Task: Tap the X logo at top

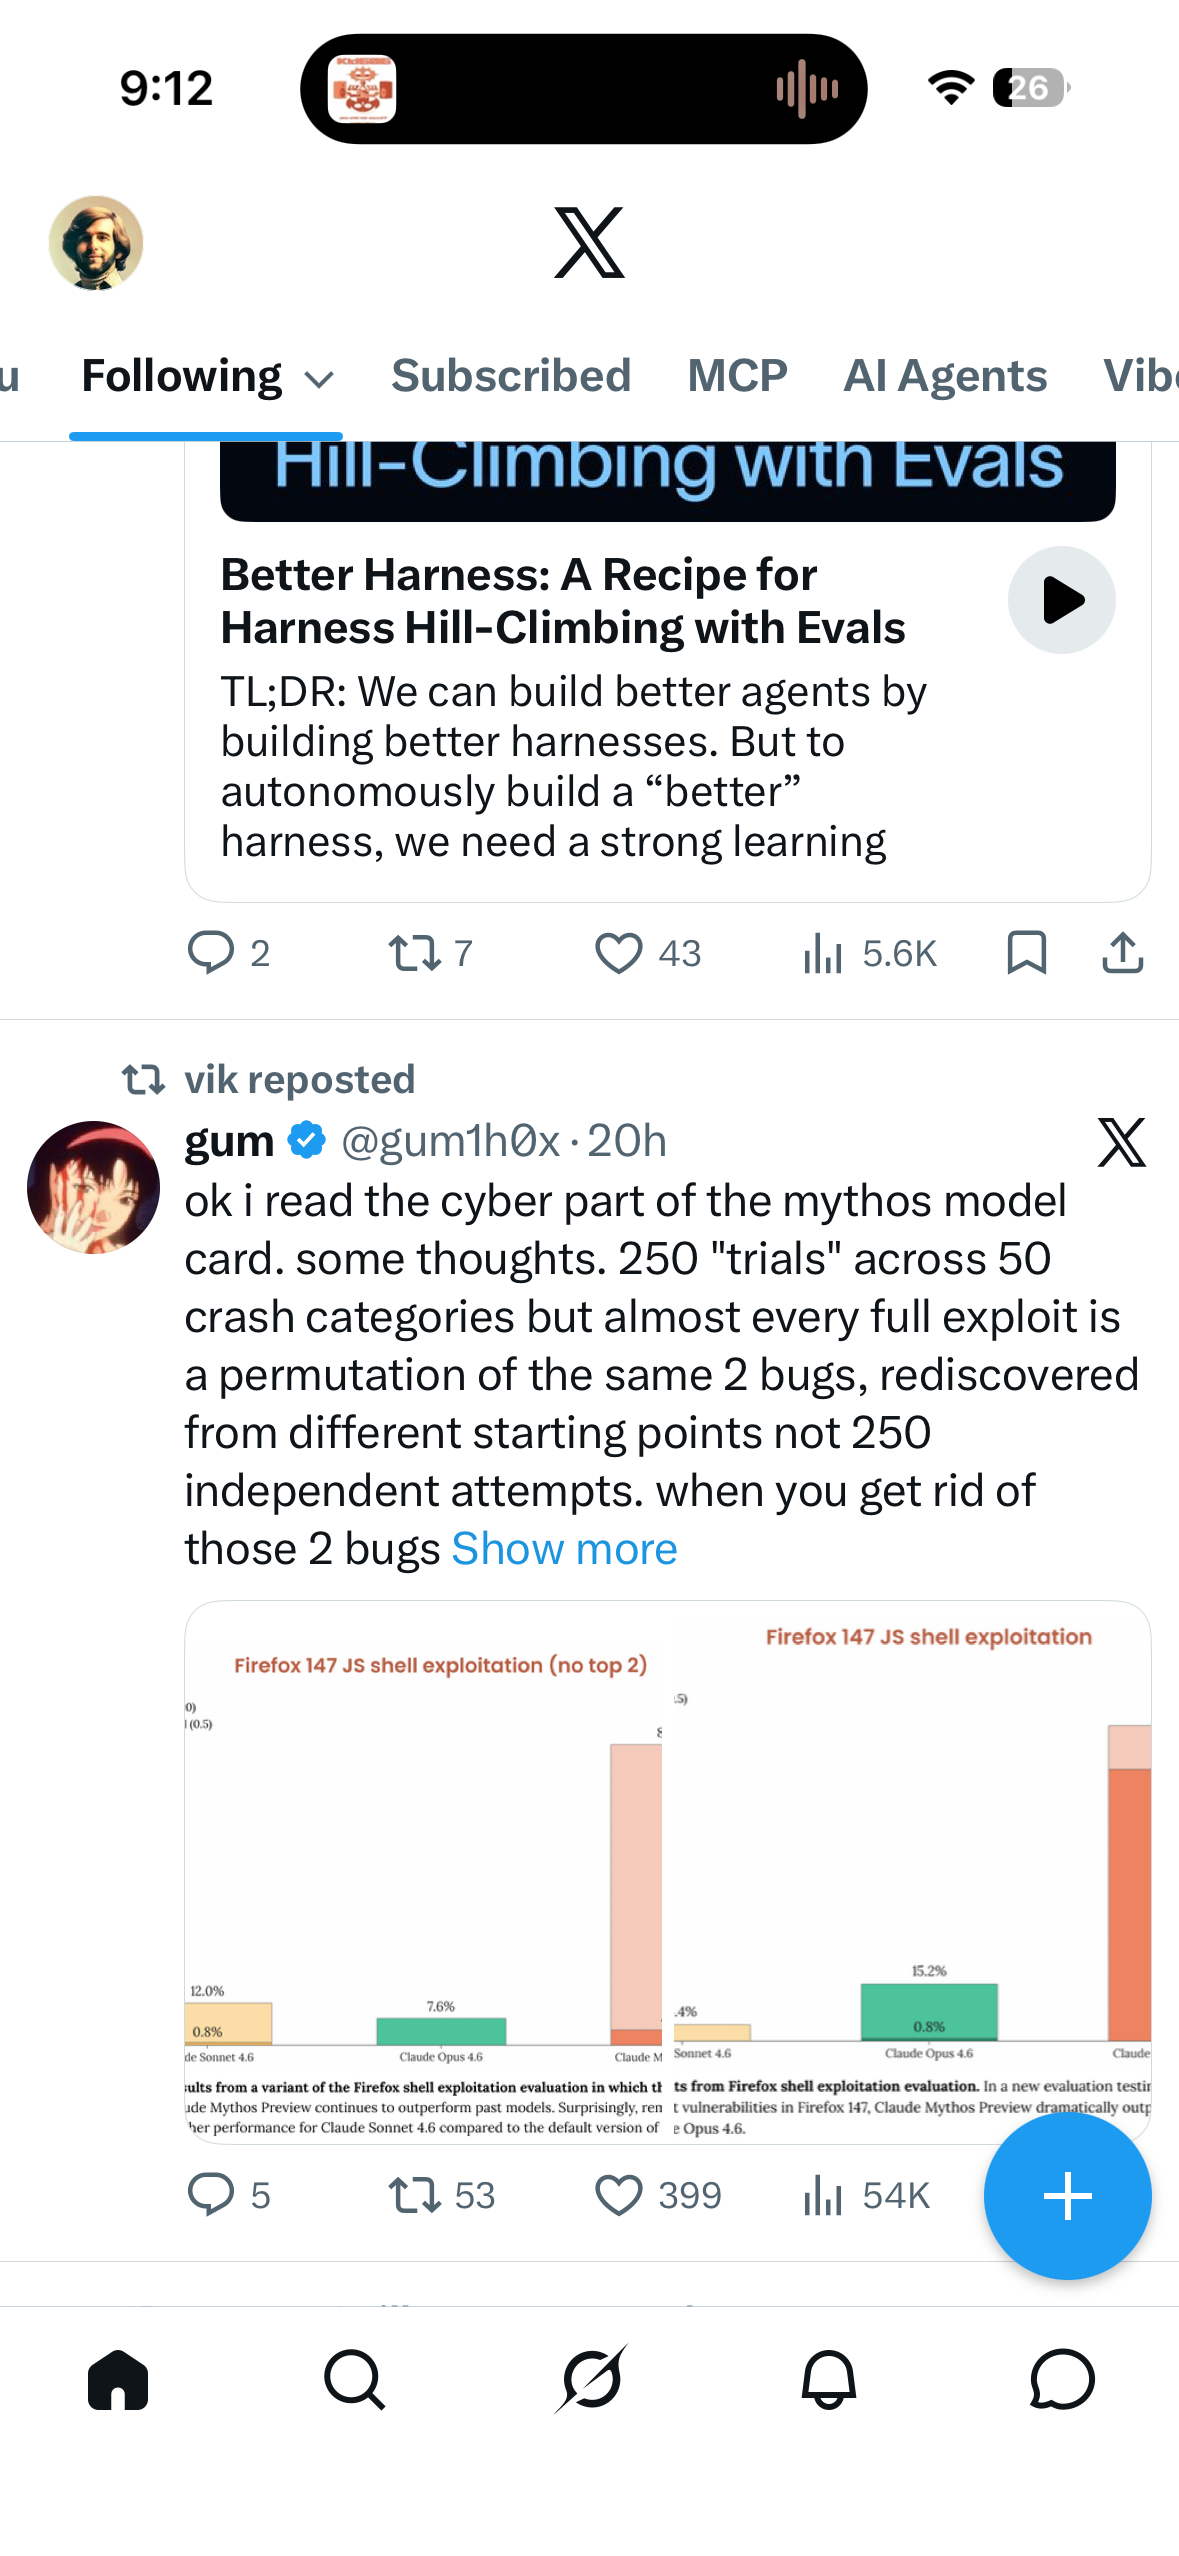Action: (x=589, y=243)
